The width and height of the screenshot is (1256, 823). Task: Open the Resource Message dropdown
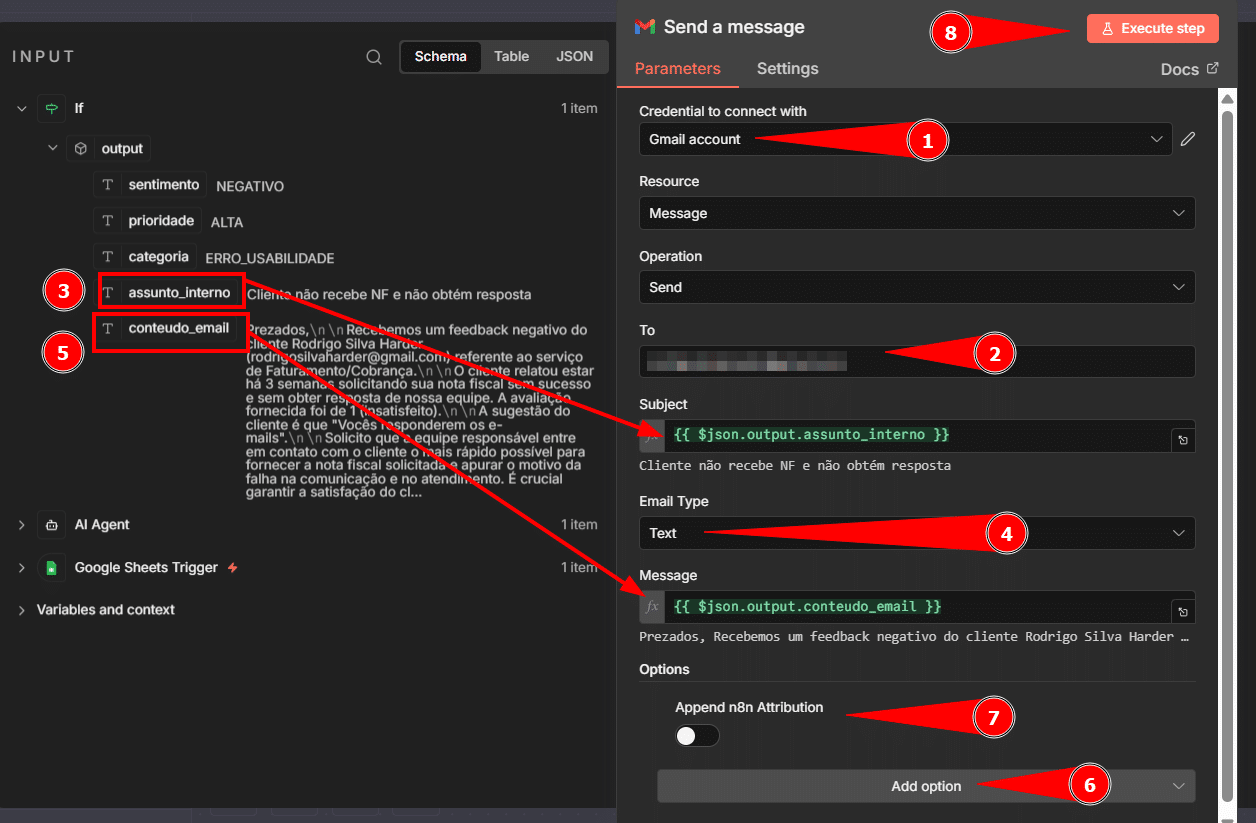point(917,213)
